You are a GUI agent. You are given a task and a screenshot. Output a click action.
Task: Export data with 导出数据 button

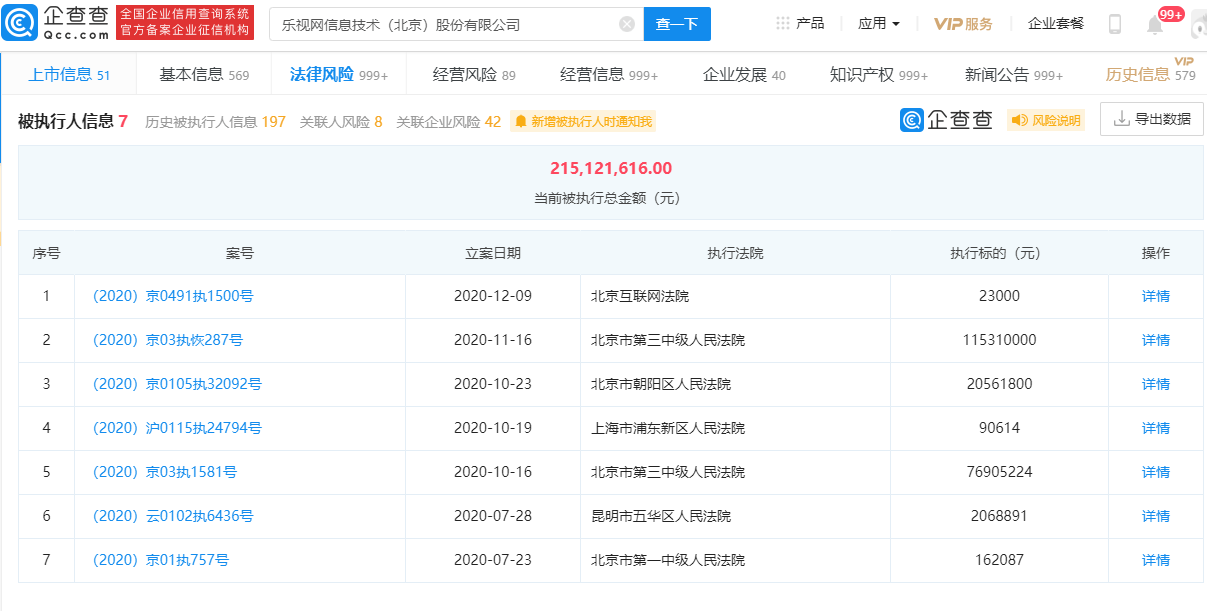coord(1151,119)
